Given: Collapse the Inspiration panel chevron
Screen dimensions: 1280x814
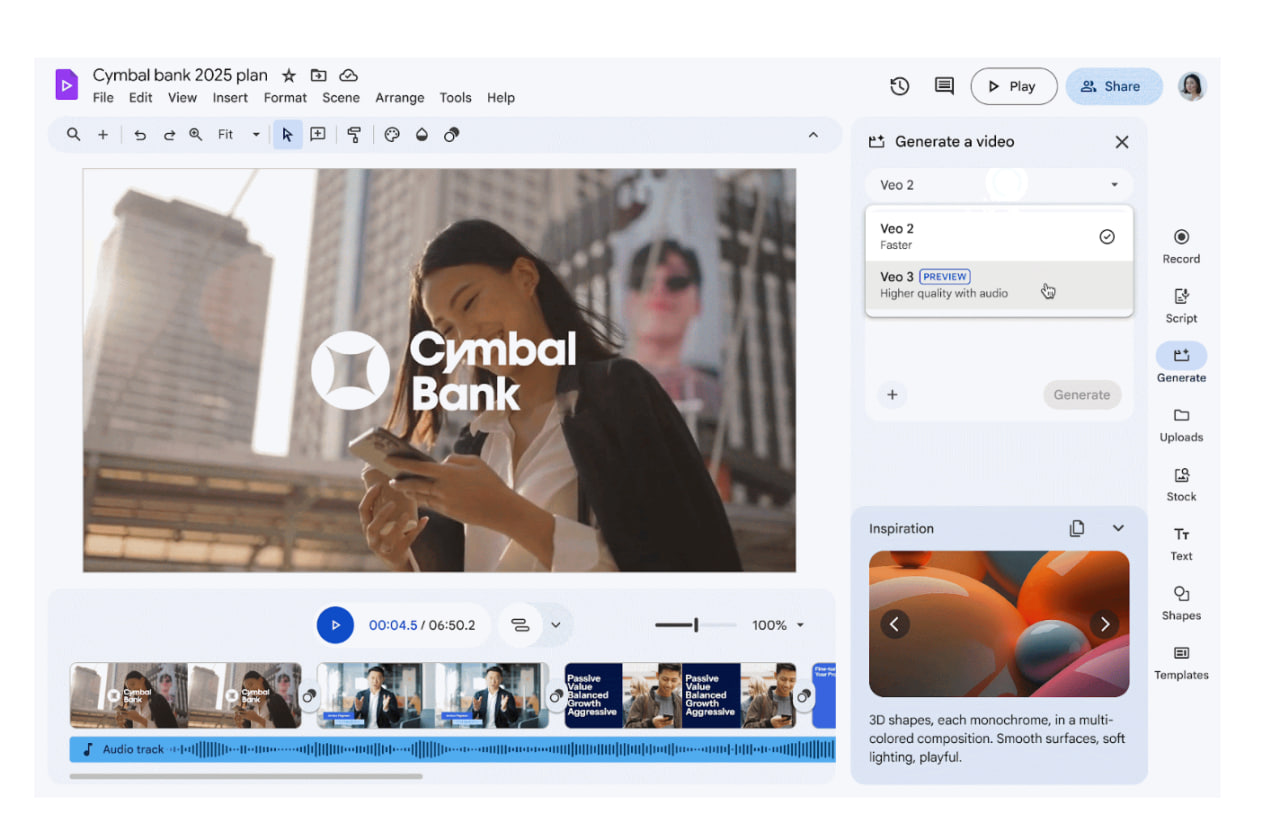Looking at the screenshot, I should point(1118,528).
